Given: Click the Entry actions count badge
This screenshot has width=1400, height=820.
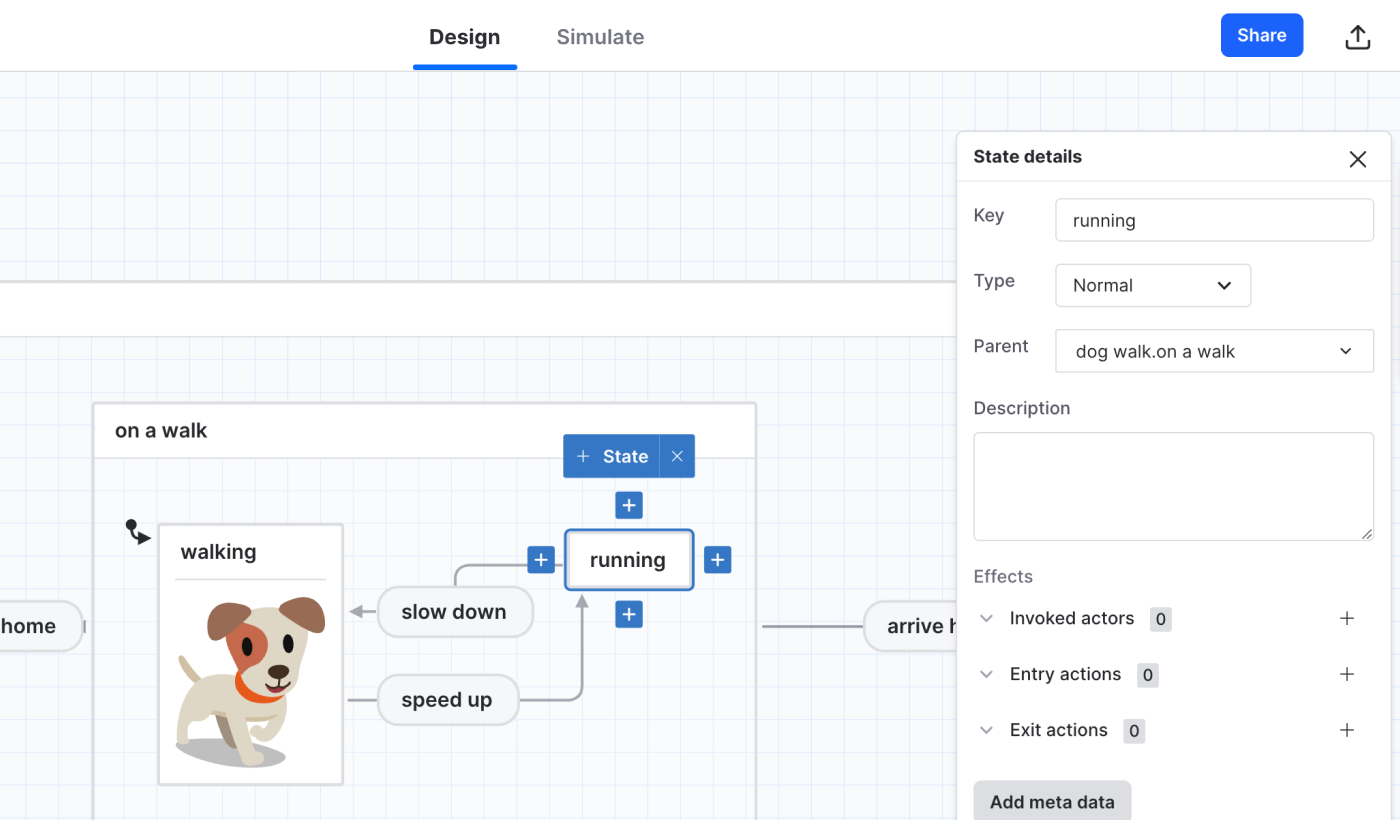Looking at the screenshot, I should pyautogui.click(x=1147, y=675).
